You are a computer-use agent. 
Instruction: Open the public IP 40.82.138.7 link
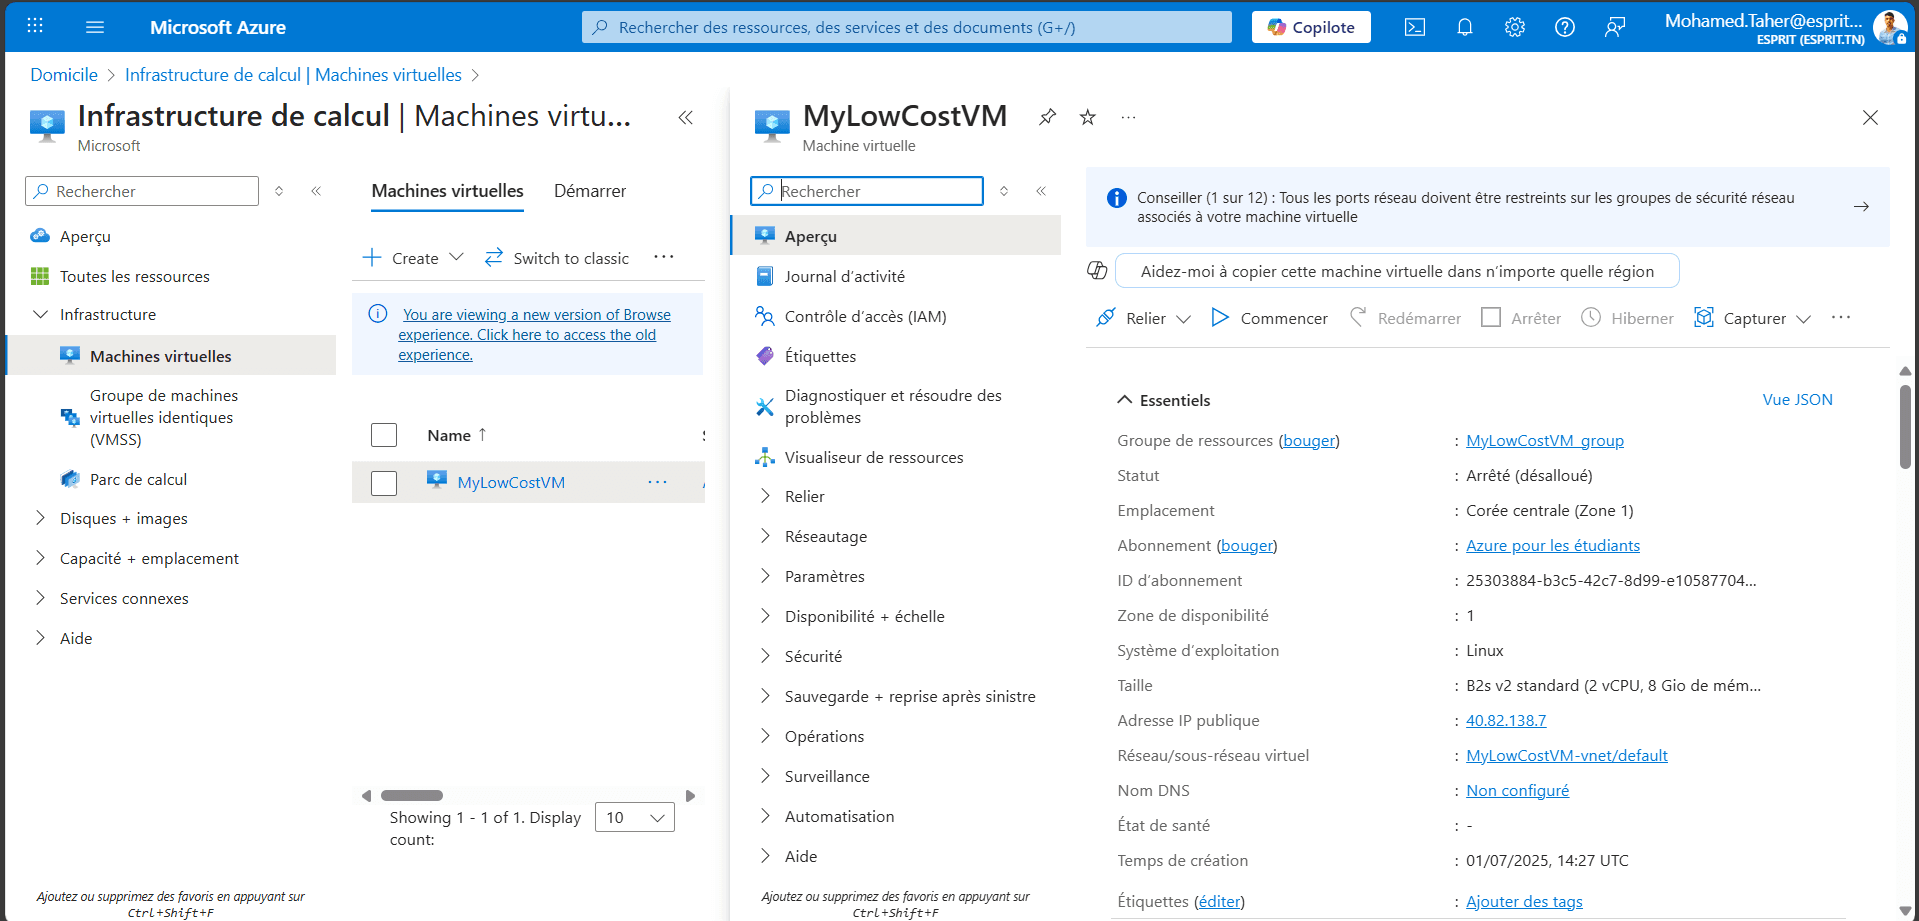(1505, 720)
